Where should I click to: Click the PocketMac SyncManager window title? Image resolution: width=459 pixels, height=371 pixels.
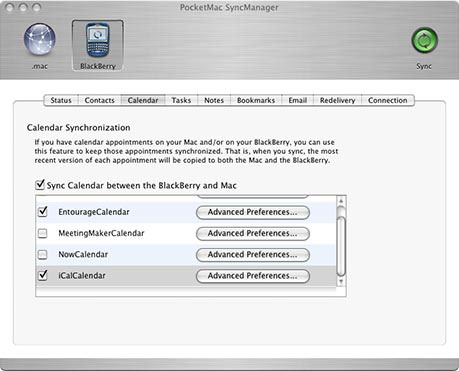(x=229, y=7)
